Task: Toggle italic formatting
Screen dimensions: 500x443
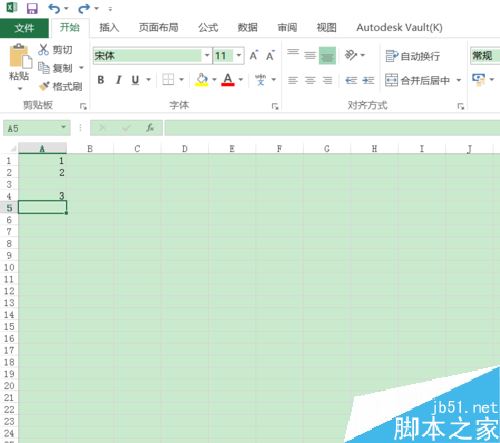Action: (118, 80)
